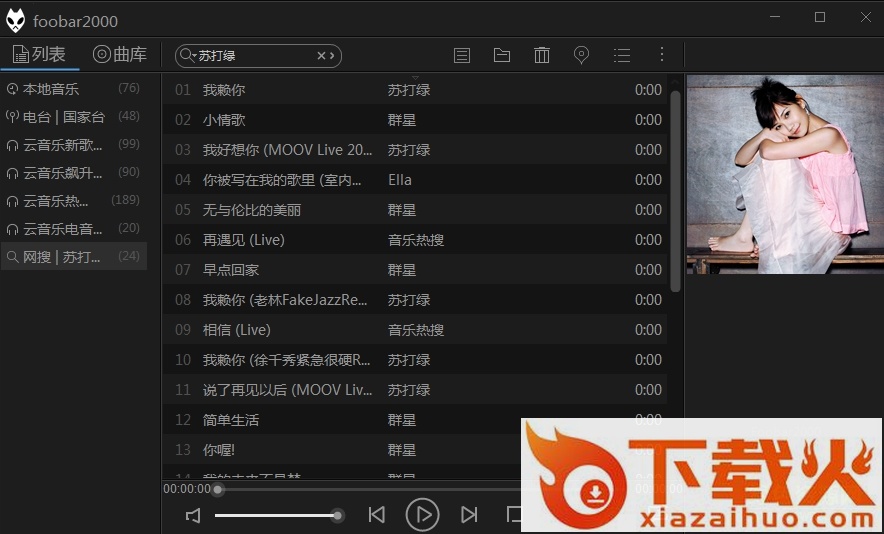Maximize the foobar2000 window
884x534 pixels.
pos(820,17)
